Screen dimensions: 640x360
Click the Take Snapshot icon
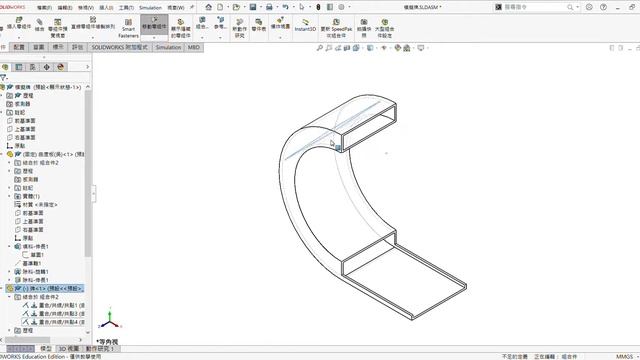(364, 22)
